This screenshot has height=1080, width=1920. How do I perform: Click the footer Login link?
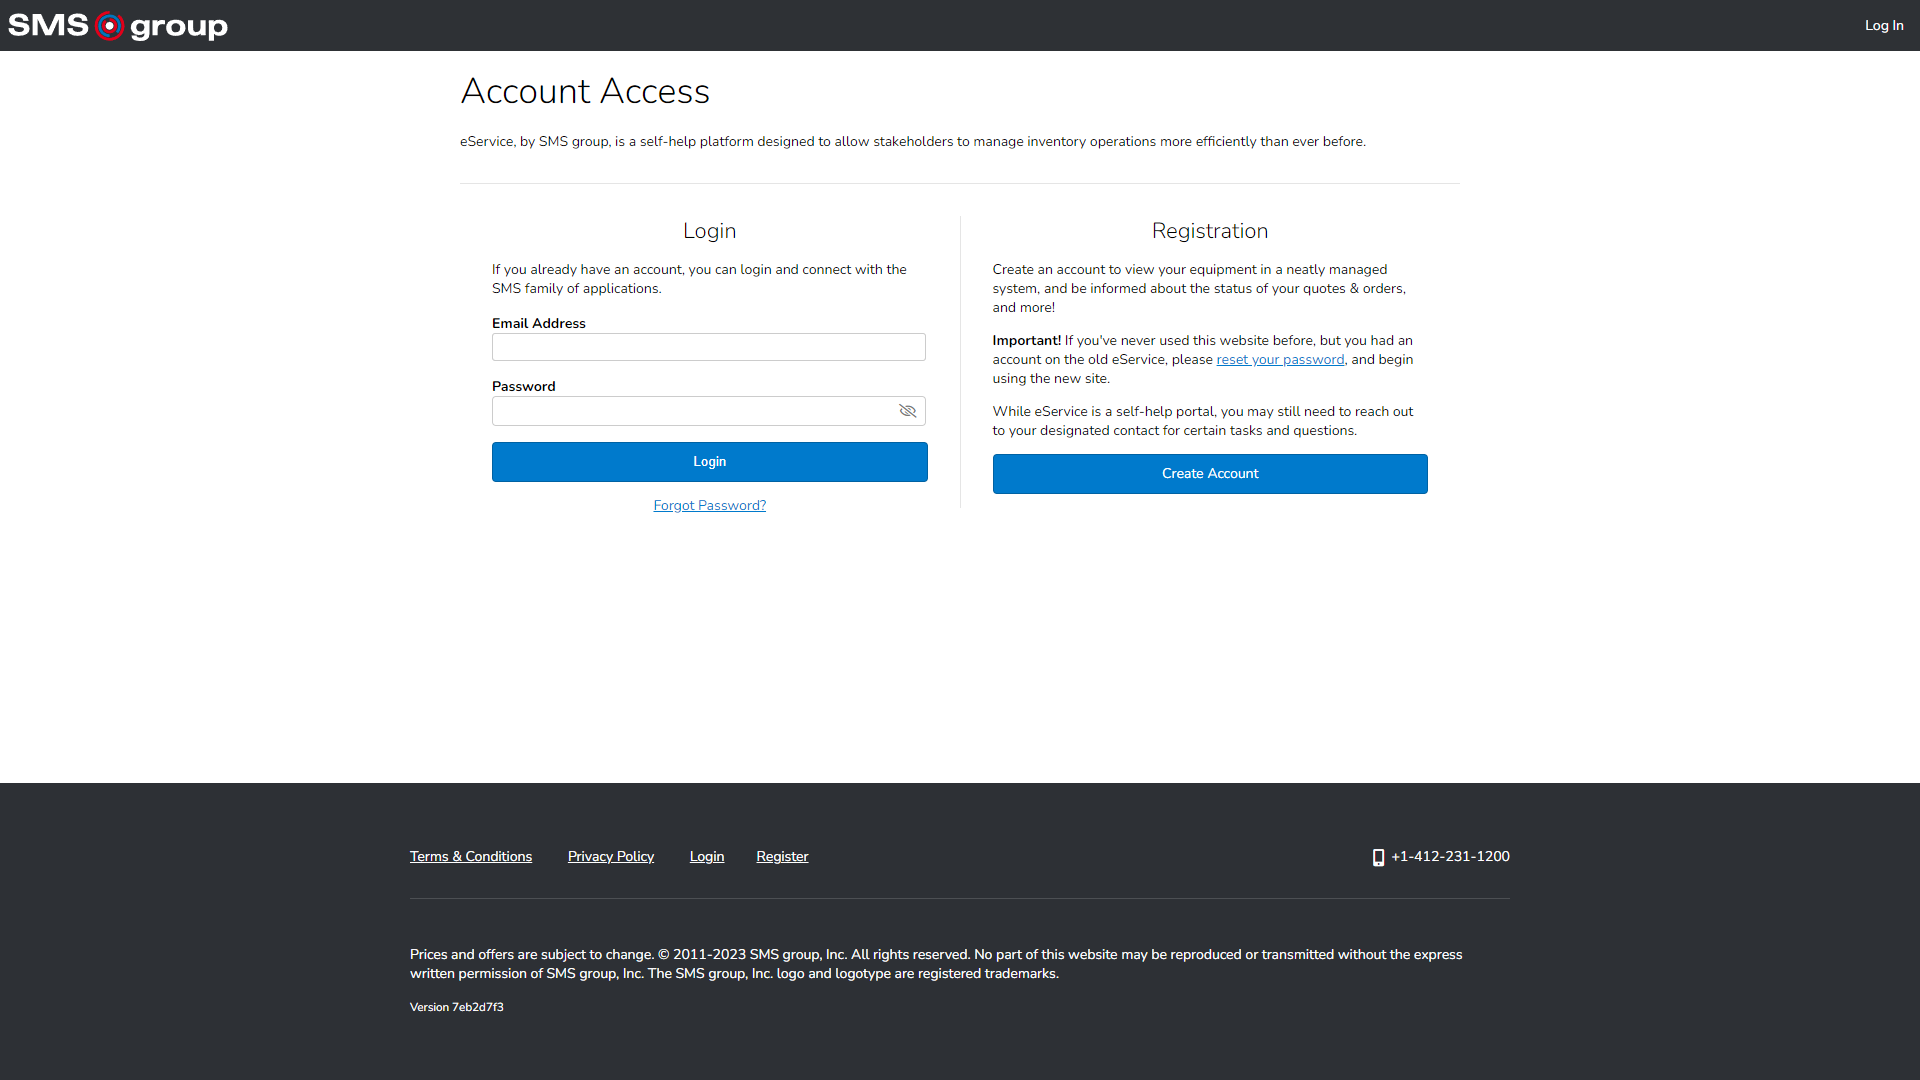click(706, 857)
